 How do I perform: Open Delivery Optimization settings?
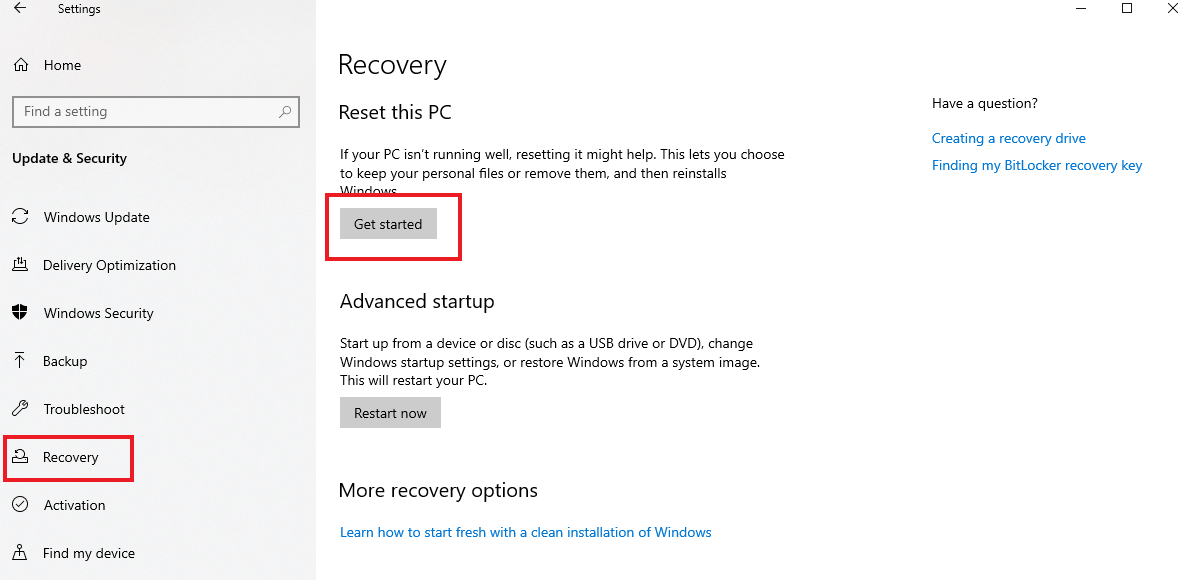pos(22,265)
